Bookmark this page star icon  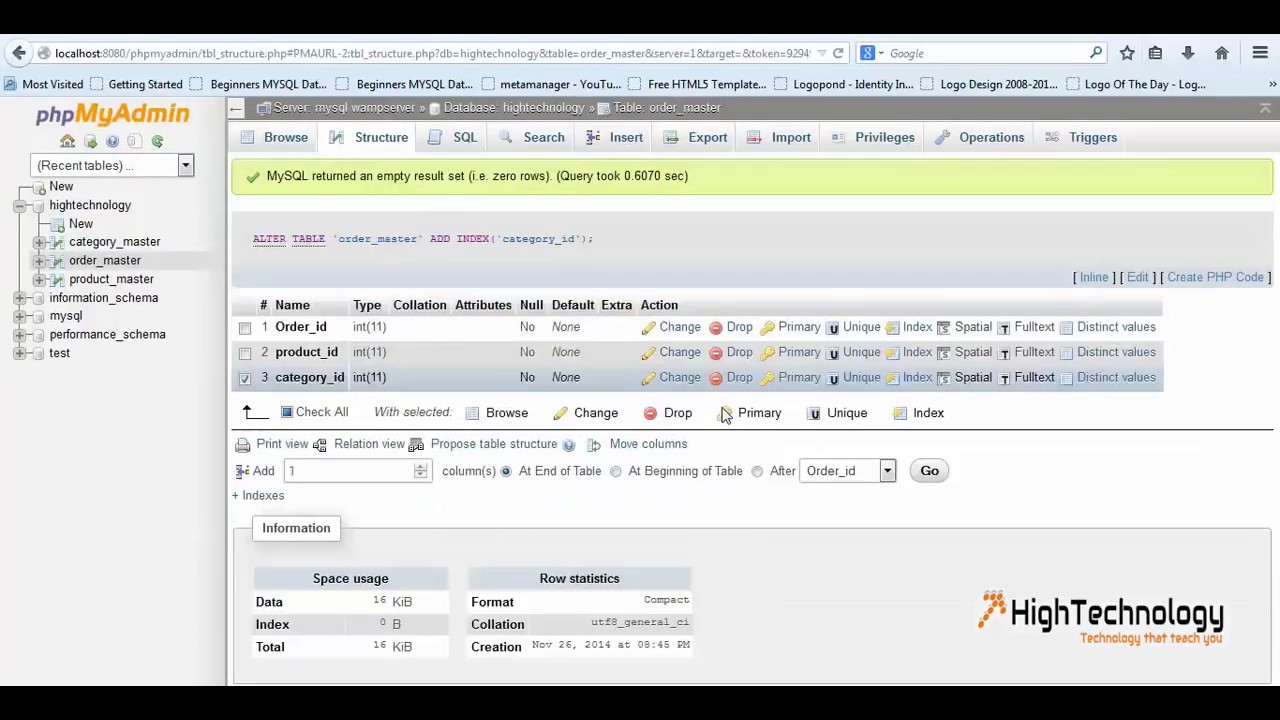[x=1127, y=53]
